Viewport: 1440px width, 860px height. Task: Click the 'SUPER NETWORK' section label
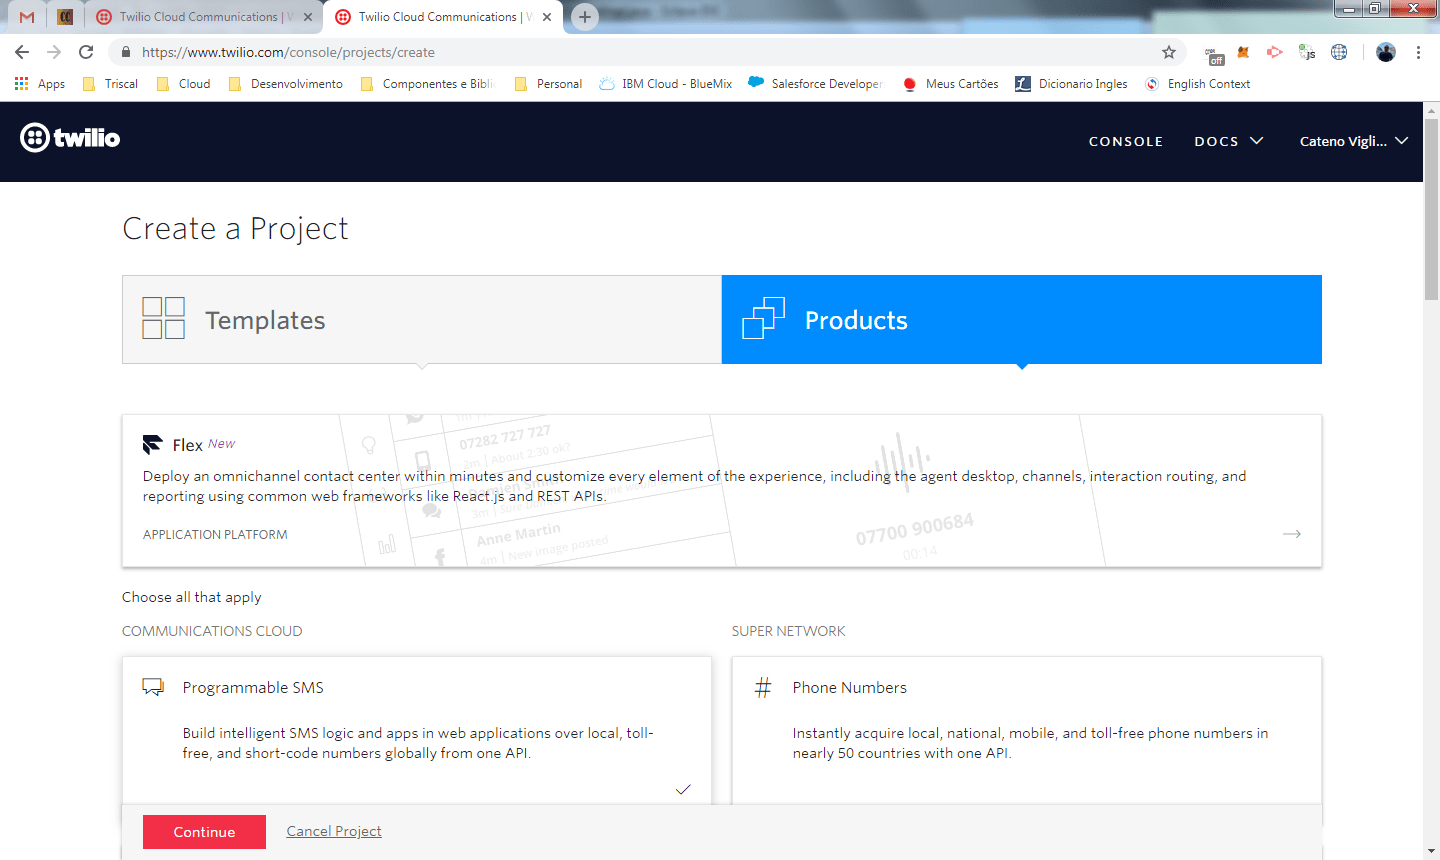coord(789,631)
